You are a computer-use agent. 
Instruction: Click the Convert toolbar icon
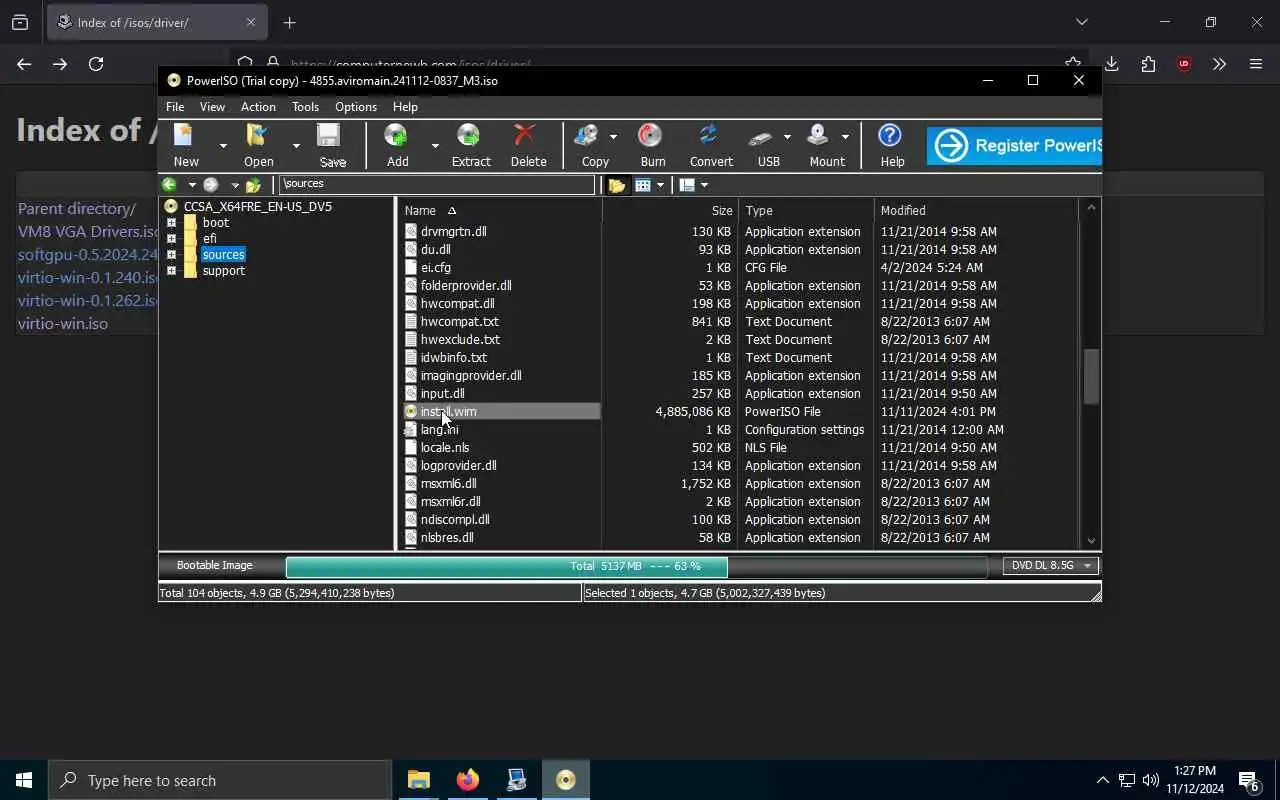pyautogui.click(x=710, y=145)
